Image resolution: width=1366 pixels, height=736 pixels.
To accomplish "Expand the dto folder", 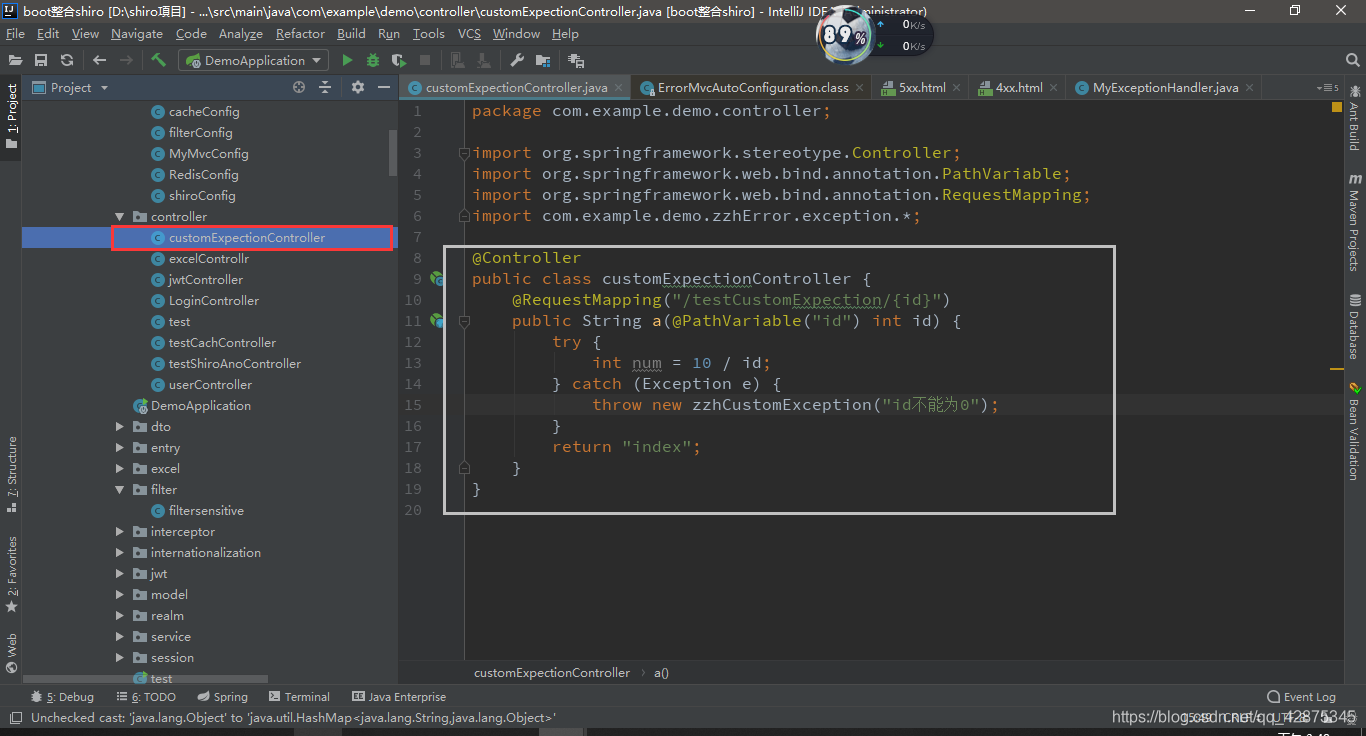I will click(x=120, y=427).
